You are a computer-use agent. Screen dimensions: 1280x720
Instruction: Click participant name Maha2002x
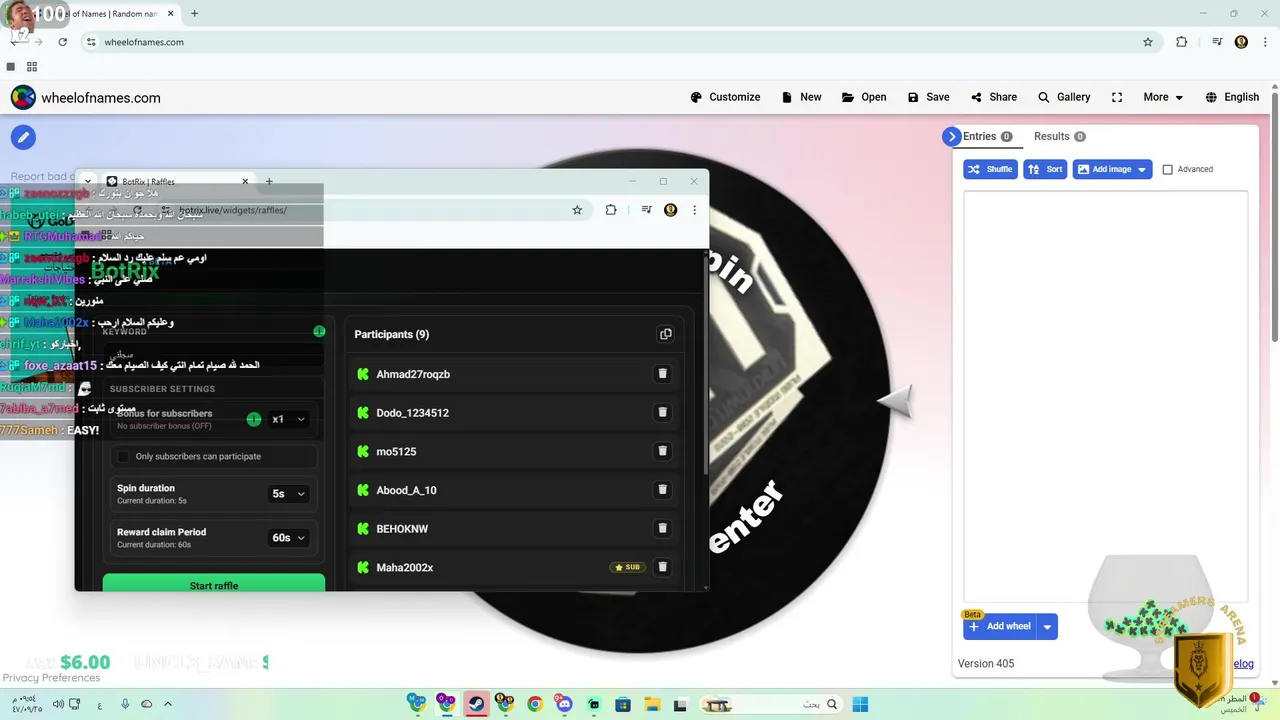[405, 568]
